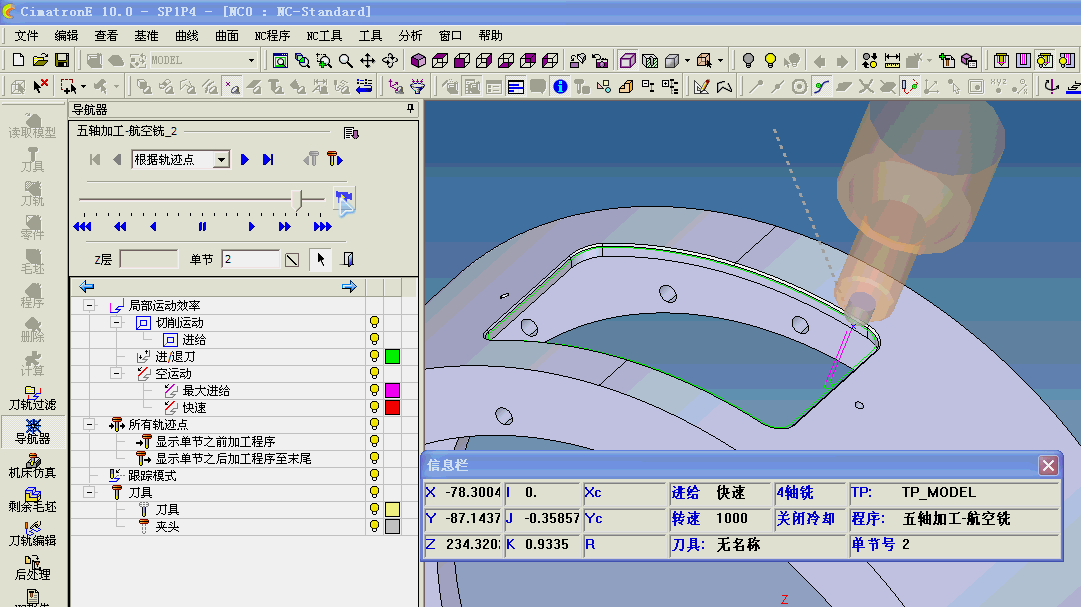Click the solid purple isometric view cube
The height and width of the screenshot is (607, 1081).
[418, 61]
